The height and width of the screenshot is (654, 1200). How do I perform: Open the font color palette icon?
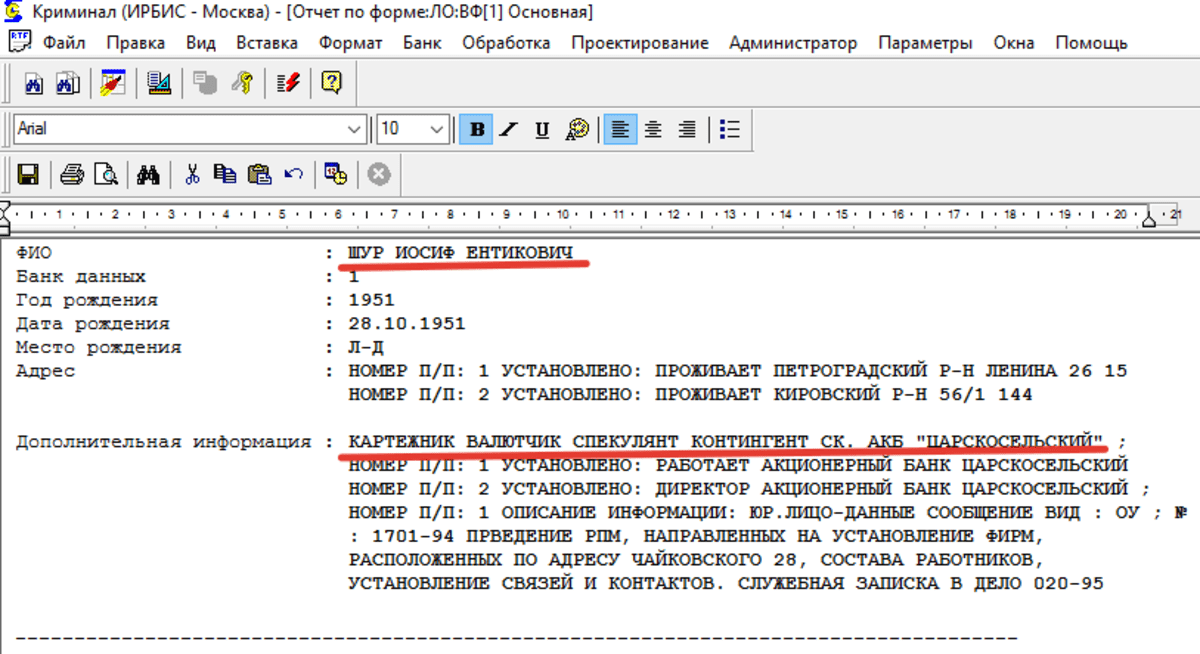[x=577, y=129]
